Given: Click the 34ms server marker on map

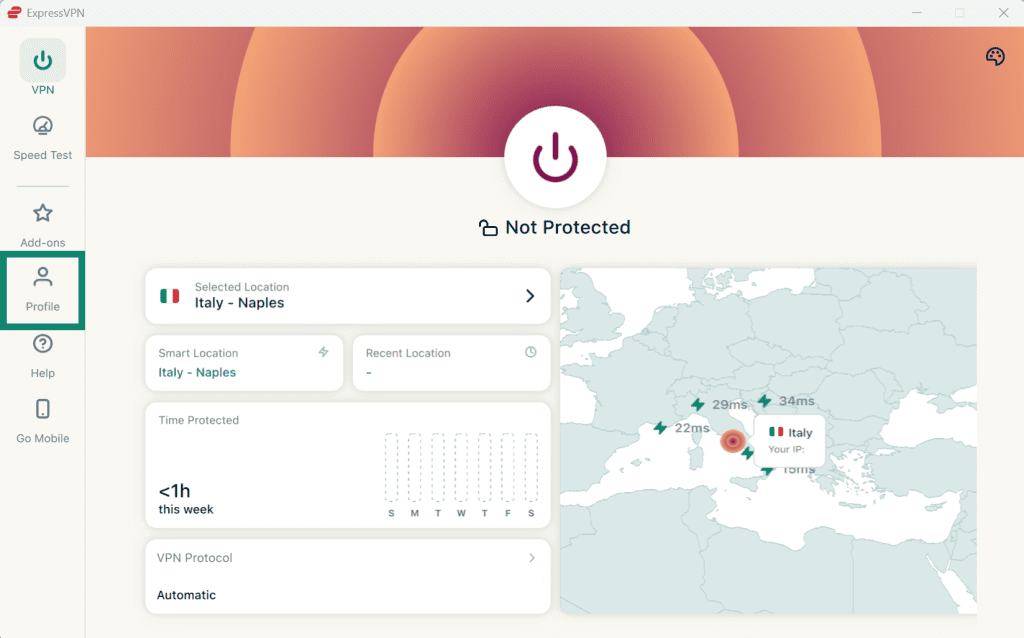Looking at the screenshot, I should tap(764, 400).
